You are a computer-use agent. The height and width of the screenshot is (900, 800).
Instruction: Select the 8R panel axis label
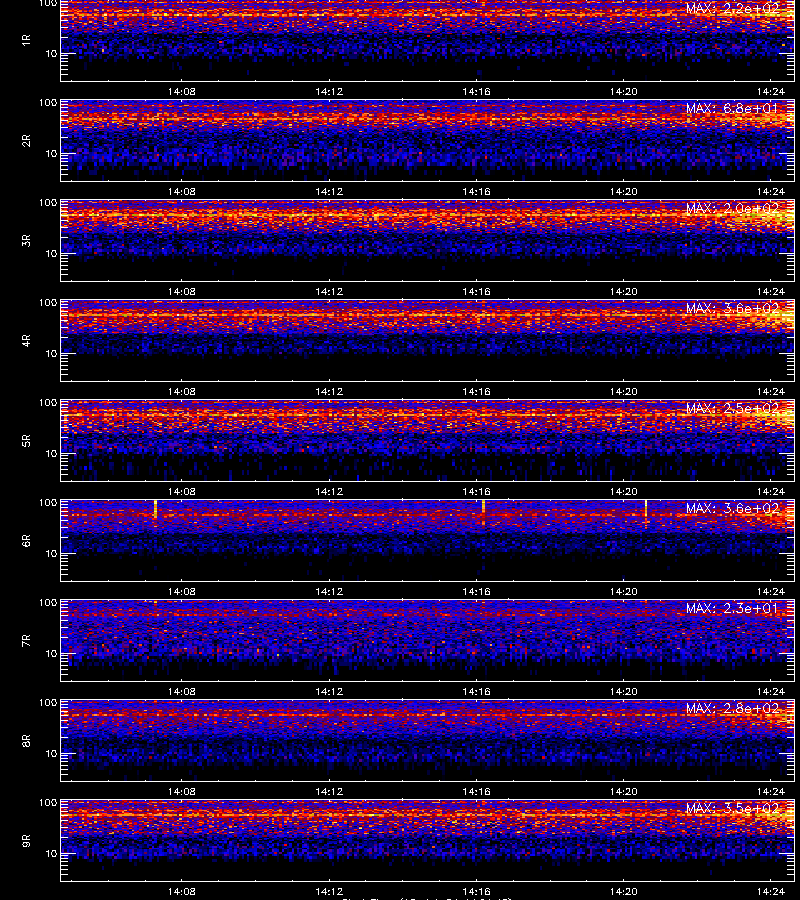click(x=26, y=741)
